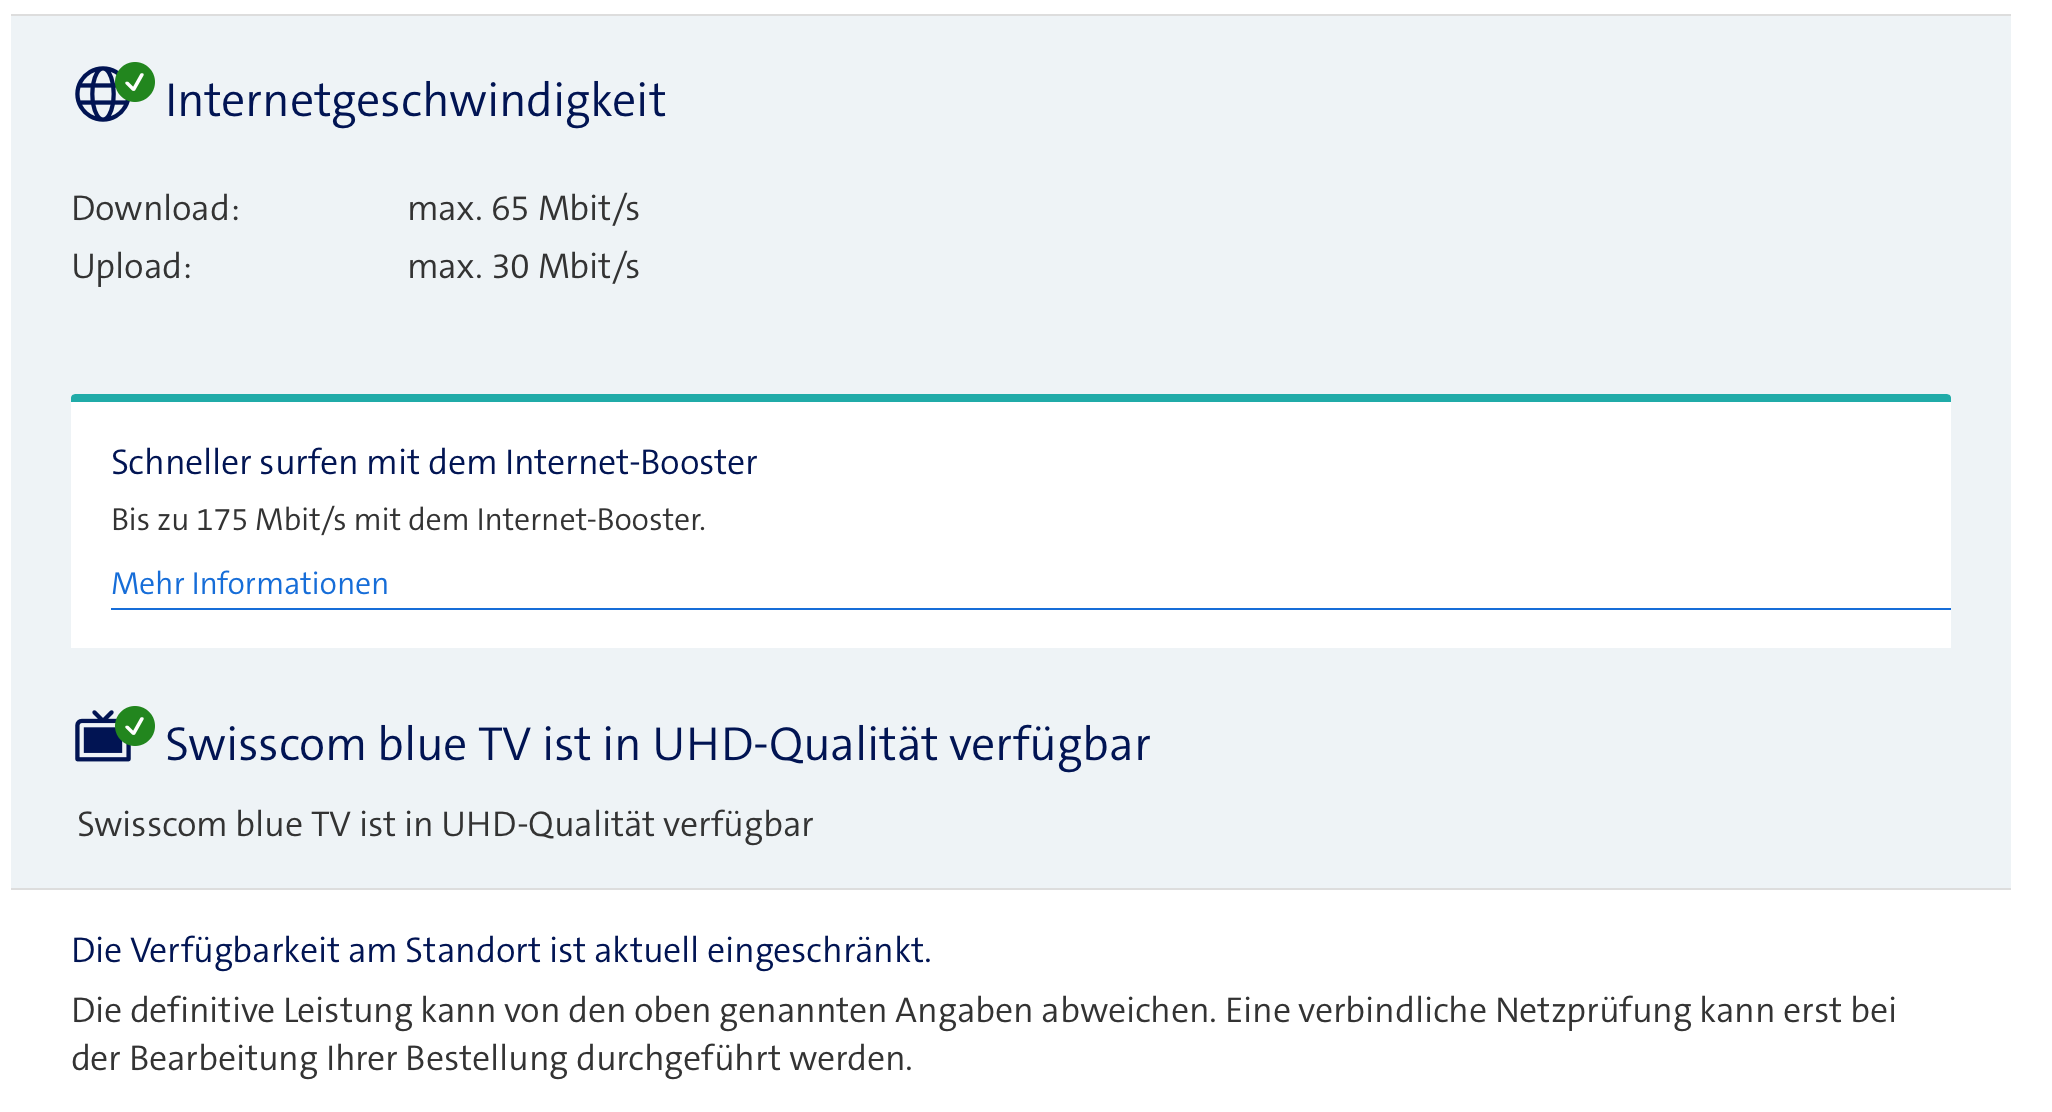Screen dimensions: 2052x1112
Task: Select the Download label
Action: [x=156, y=208]
